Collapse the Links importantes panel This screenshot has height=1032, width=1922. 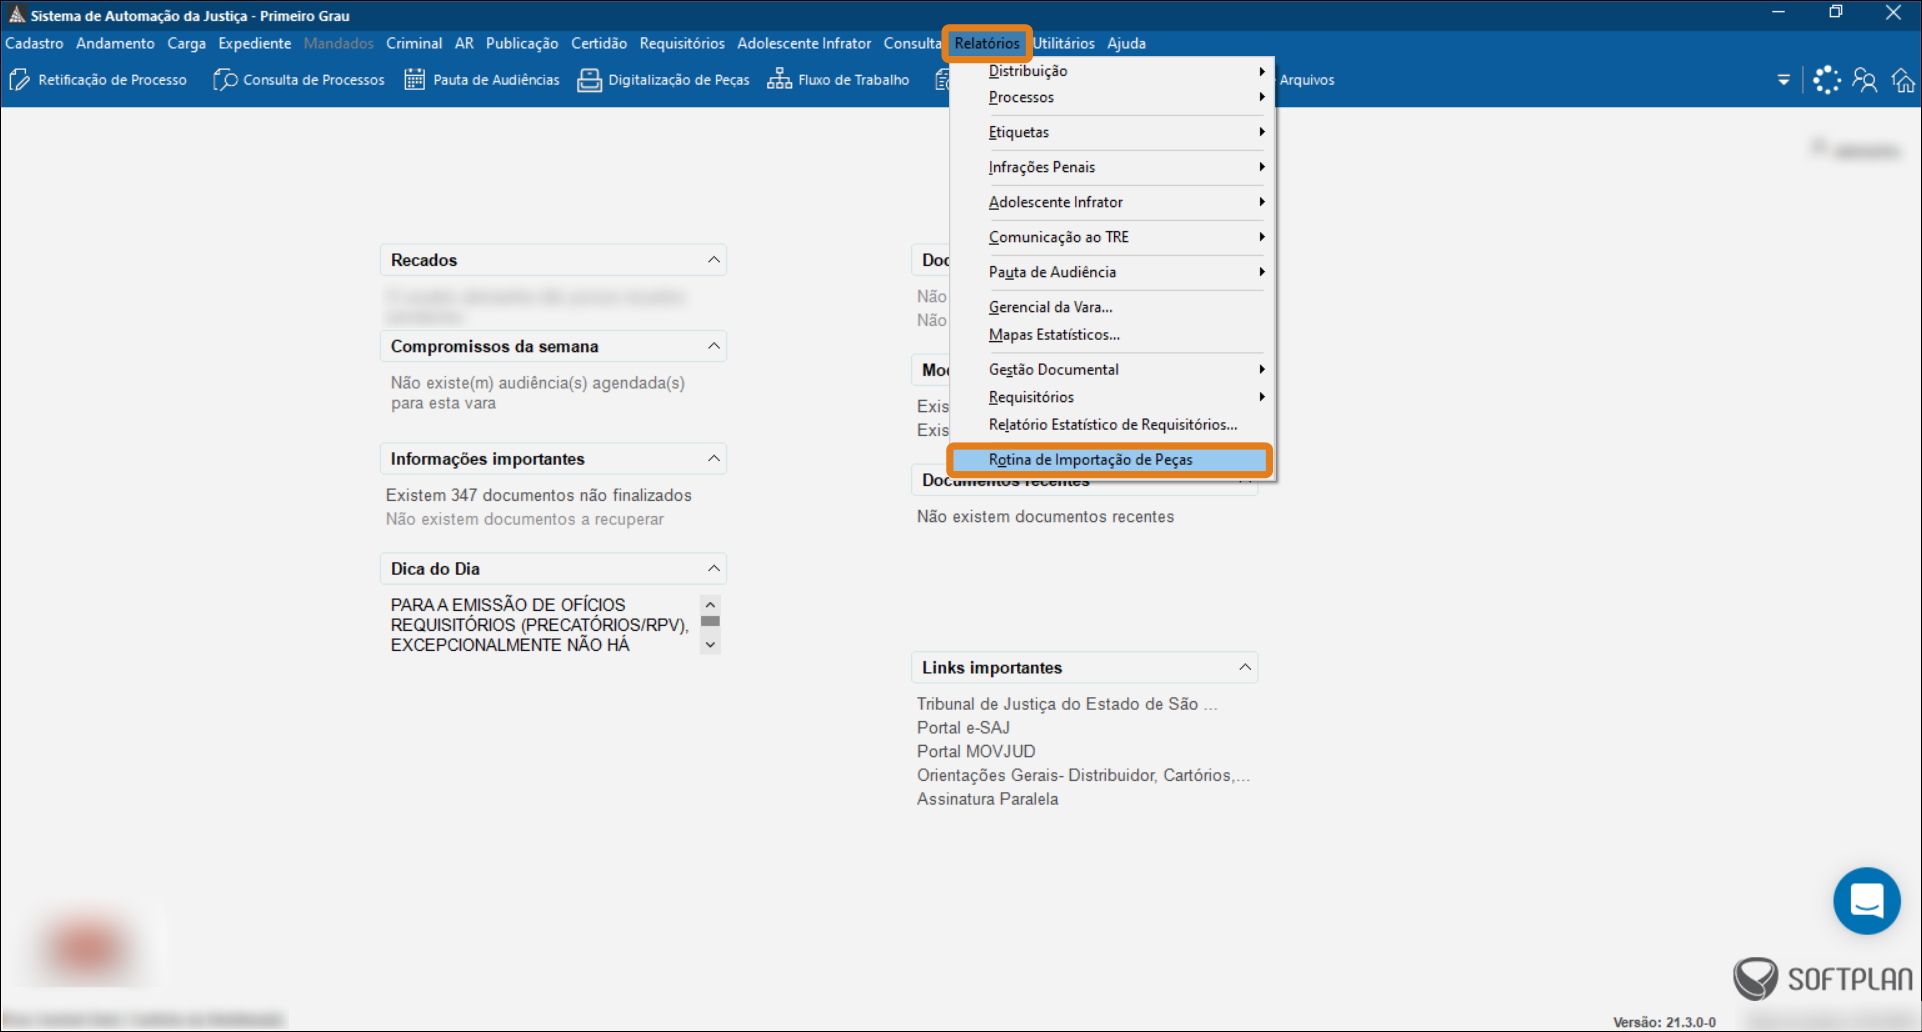pos(1245,667)
